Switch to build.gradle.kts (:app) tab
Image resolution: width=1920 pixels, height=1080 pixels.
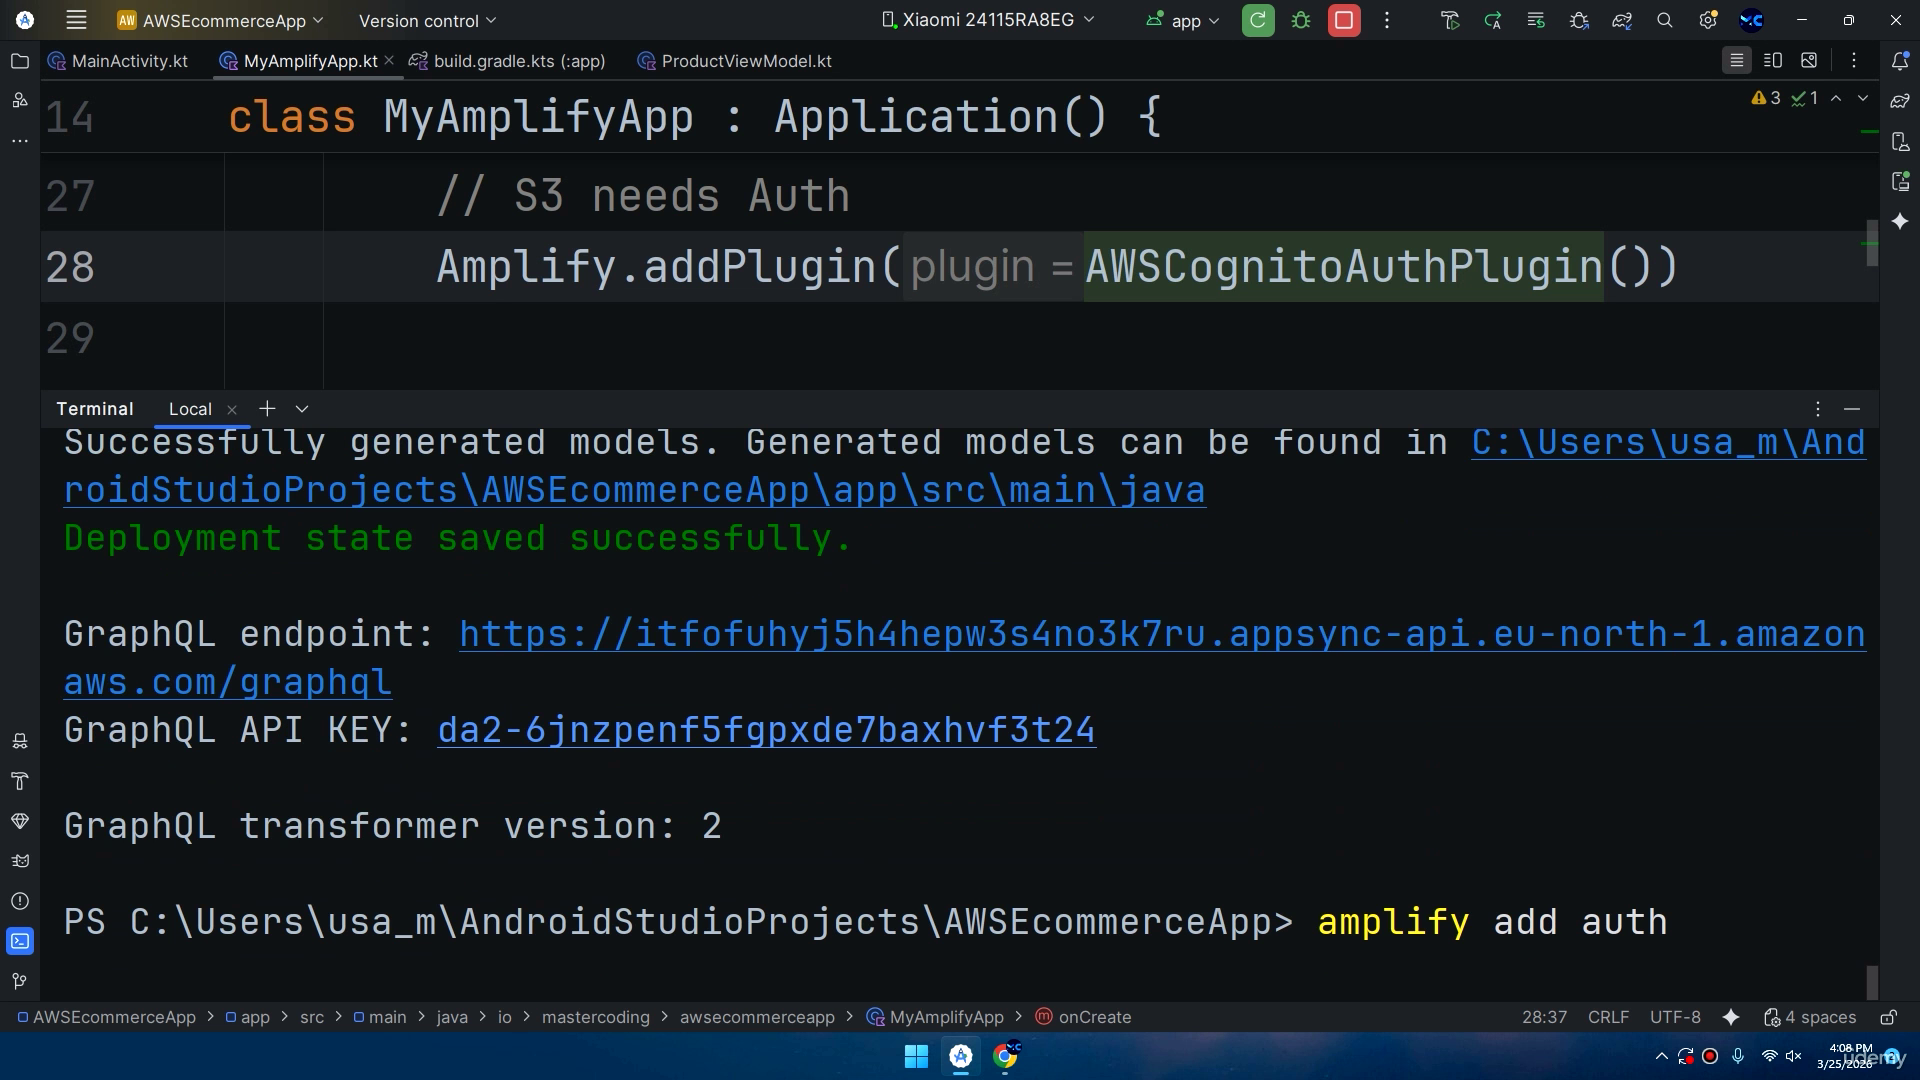507,61
